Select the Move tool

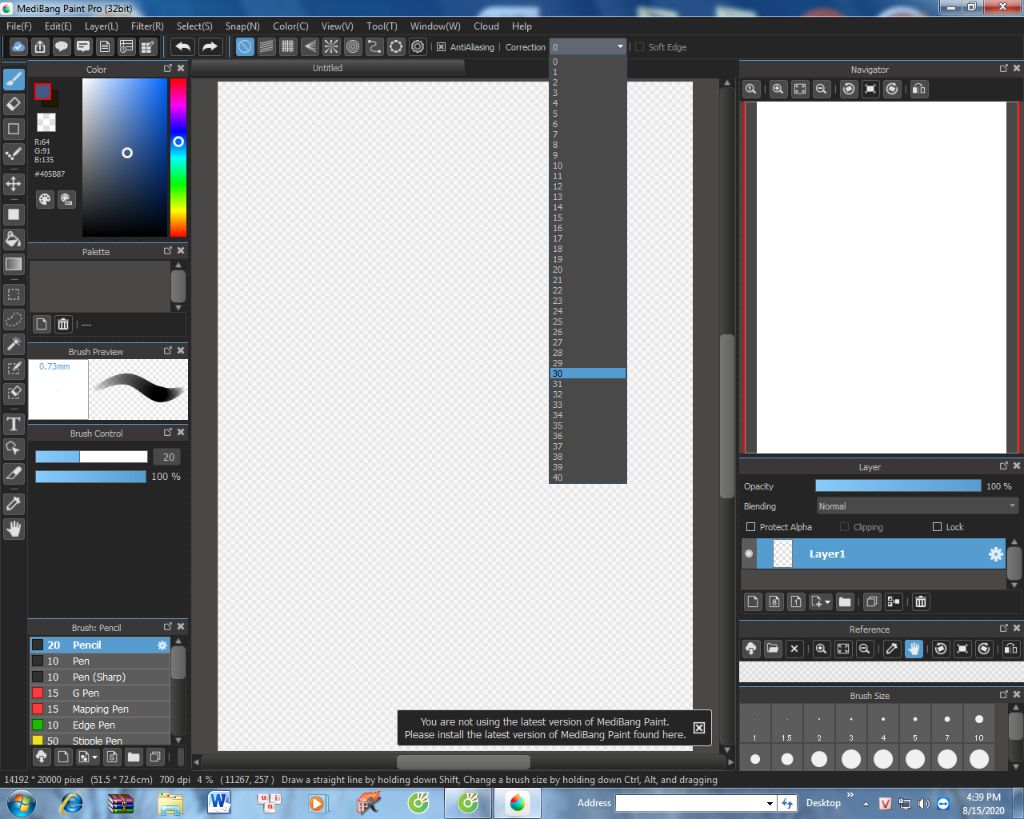pos(14,184)
